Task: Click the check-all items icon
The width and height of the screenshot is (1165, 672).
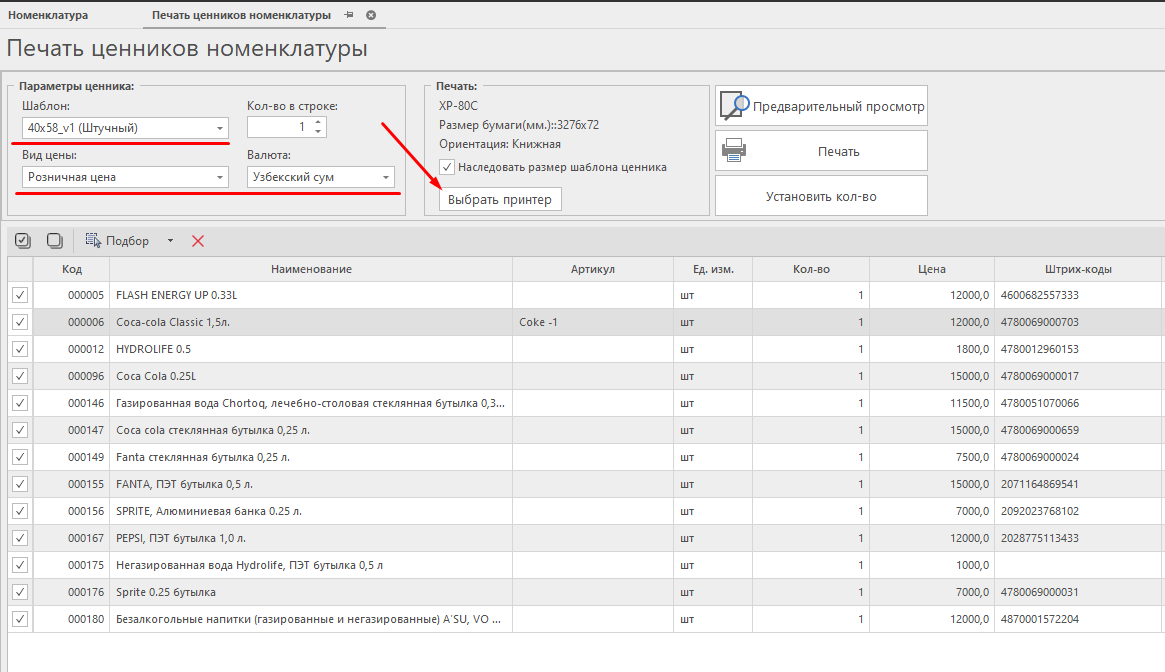Action: pyautogui.click(x=23, y=241)
